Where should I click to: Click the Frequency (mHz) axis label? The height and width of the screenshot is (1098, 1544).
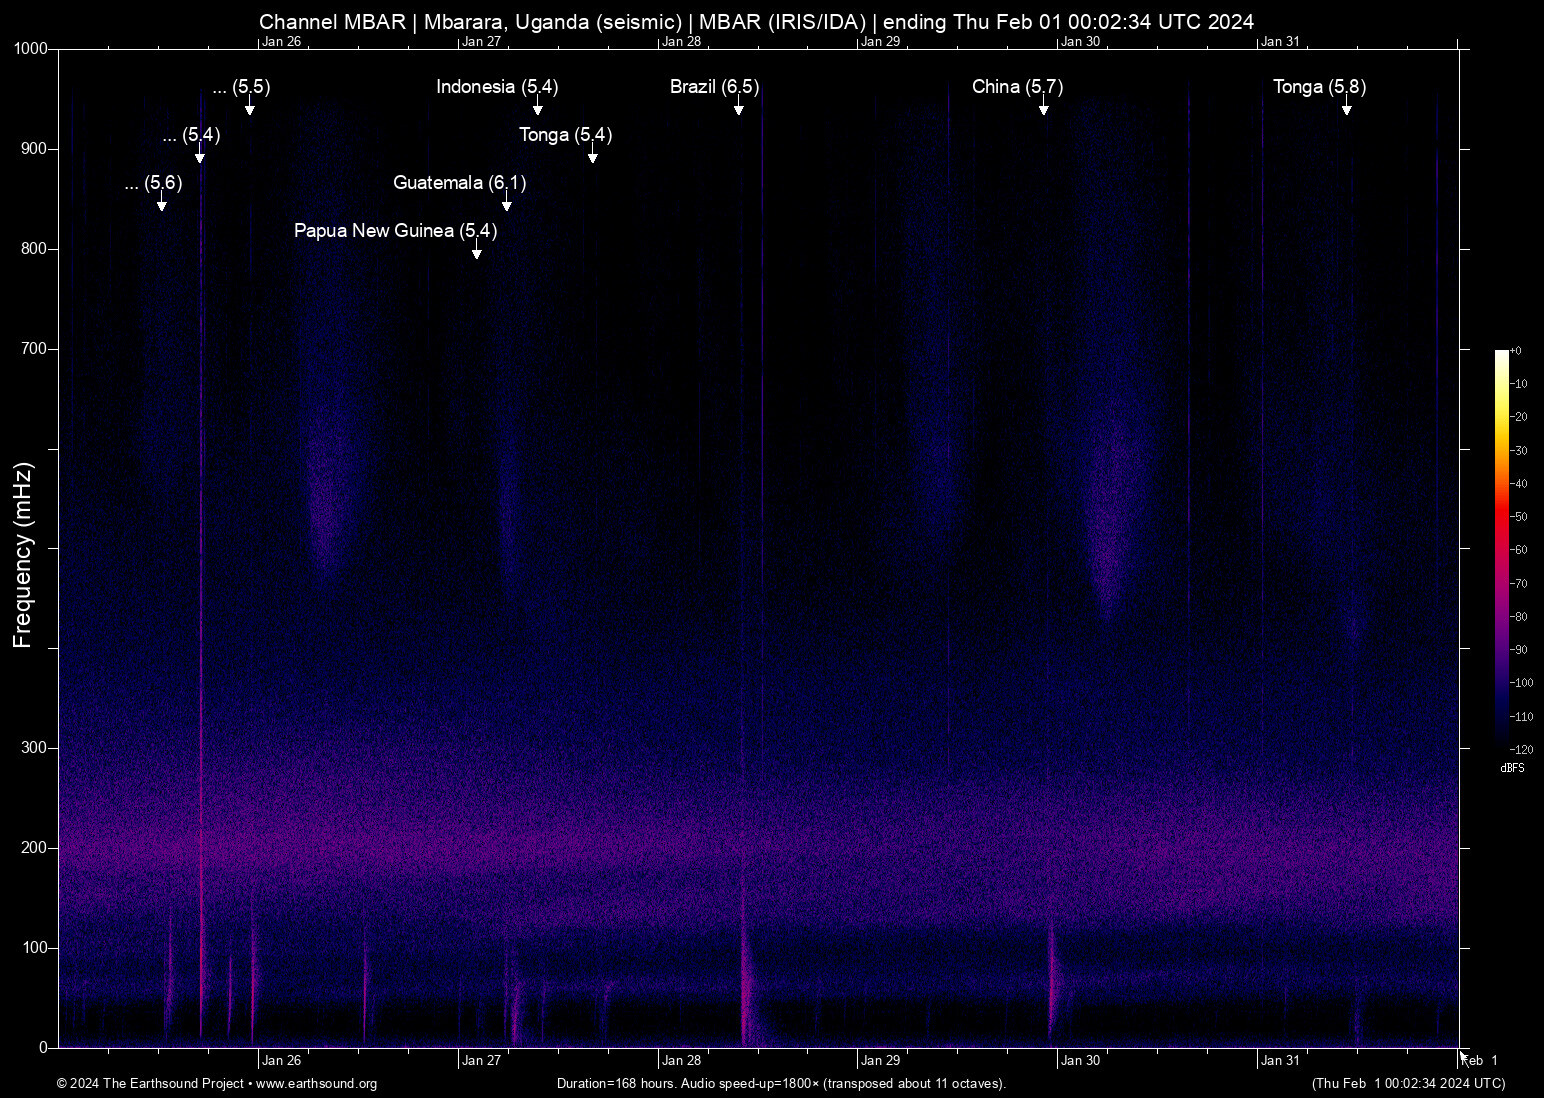(x=22, y=555)
